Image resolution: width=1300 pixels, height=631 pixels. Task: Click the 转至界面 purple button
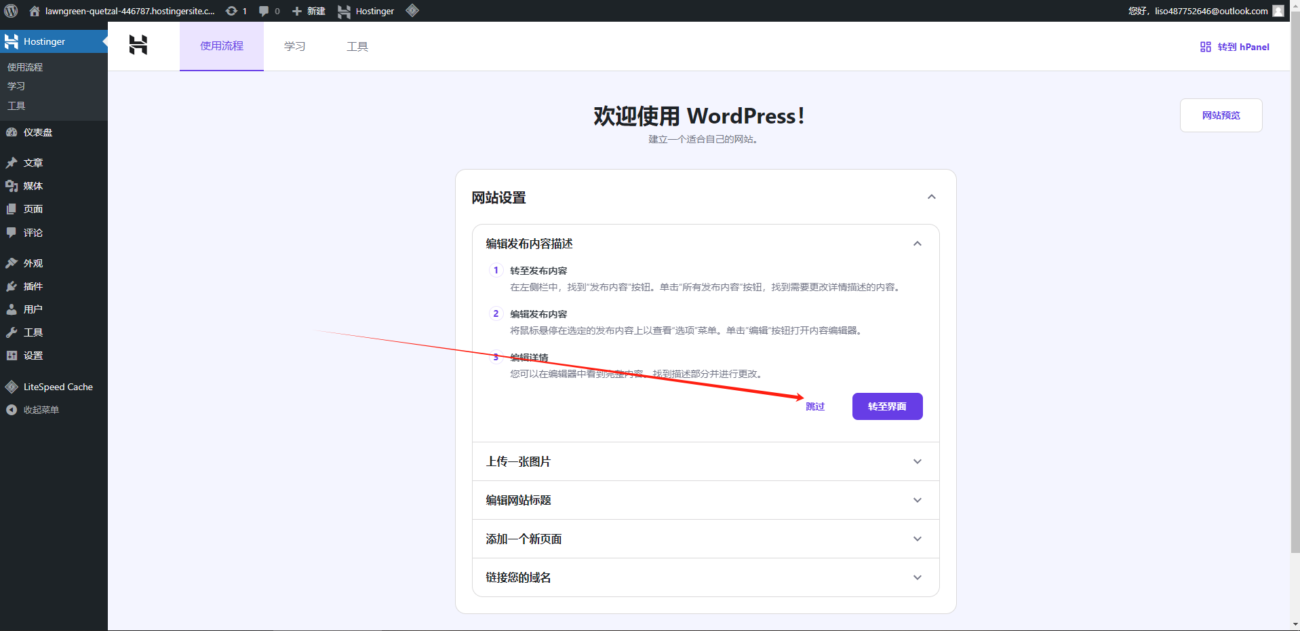(x=887, y=406)
